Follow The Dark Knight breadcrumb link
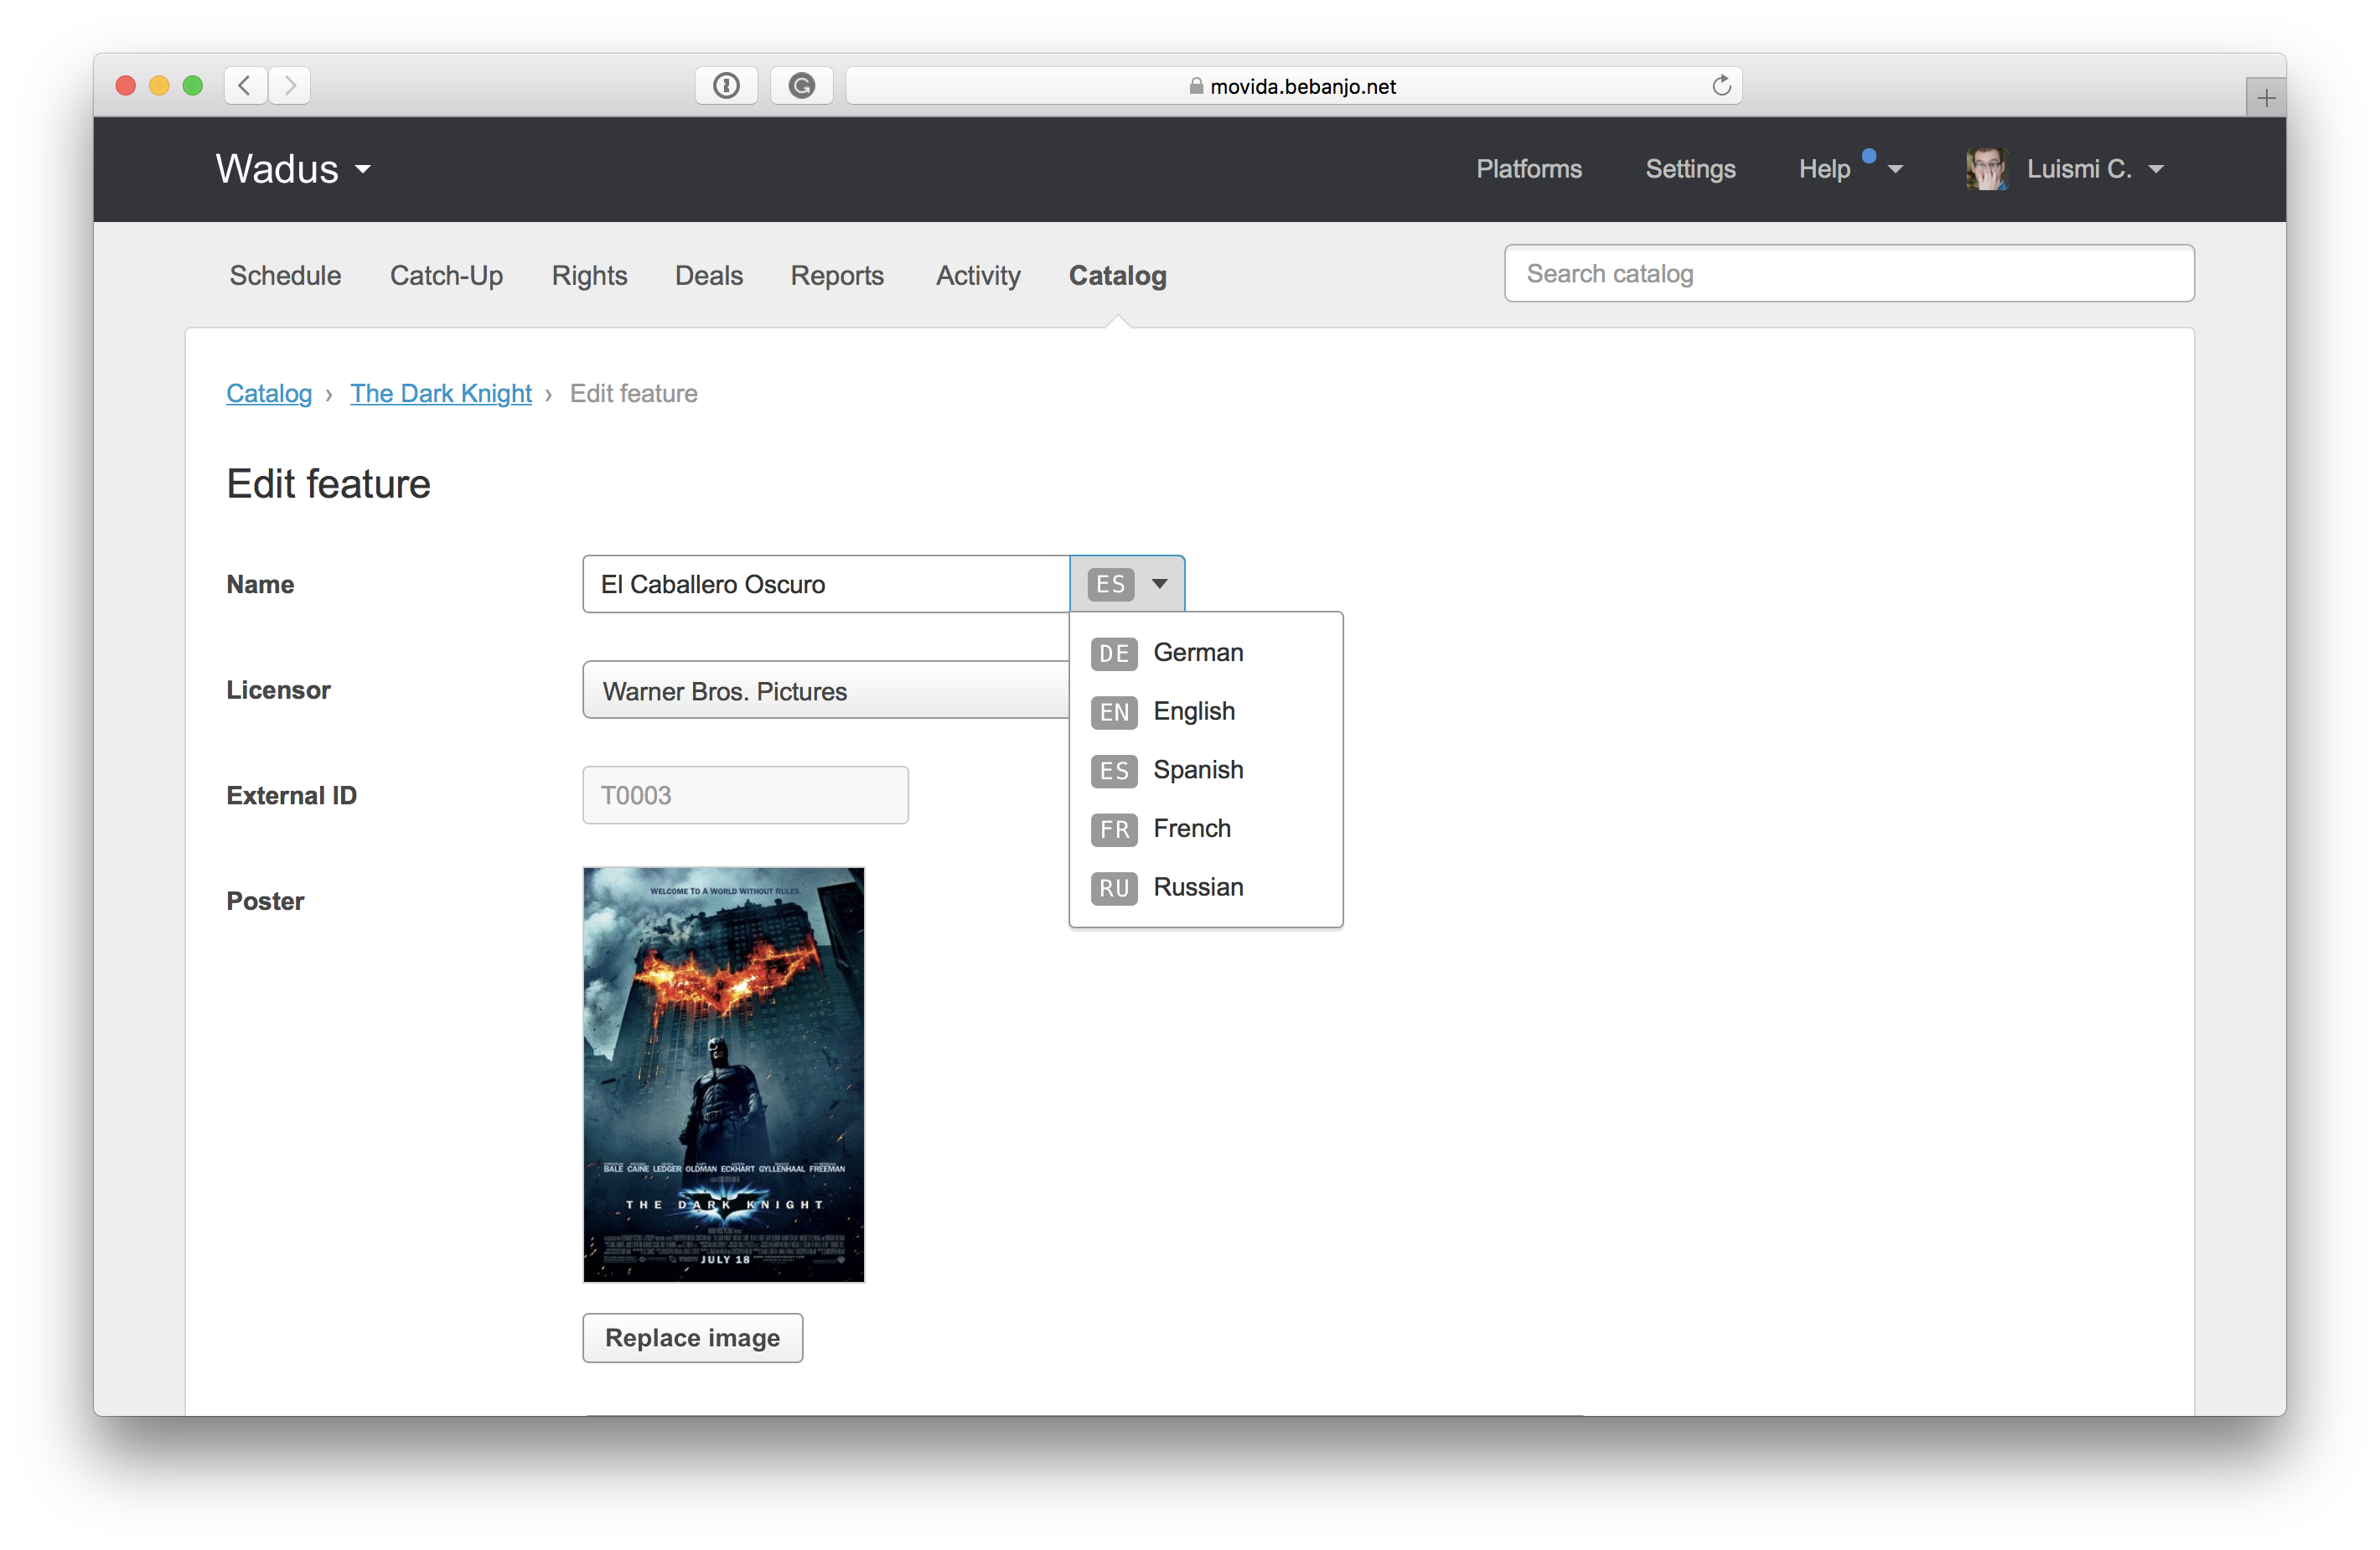The image size is (2380, 1550). [x=441, y=394]
